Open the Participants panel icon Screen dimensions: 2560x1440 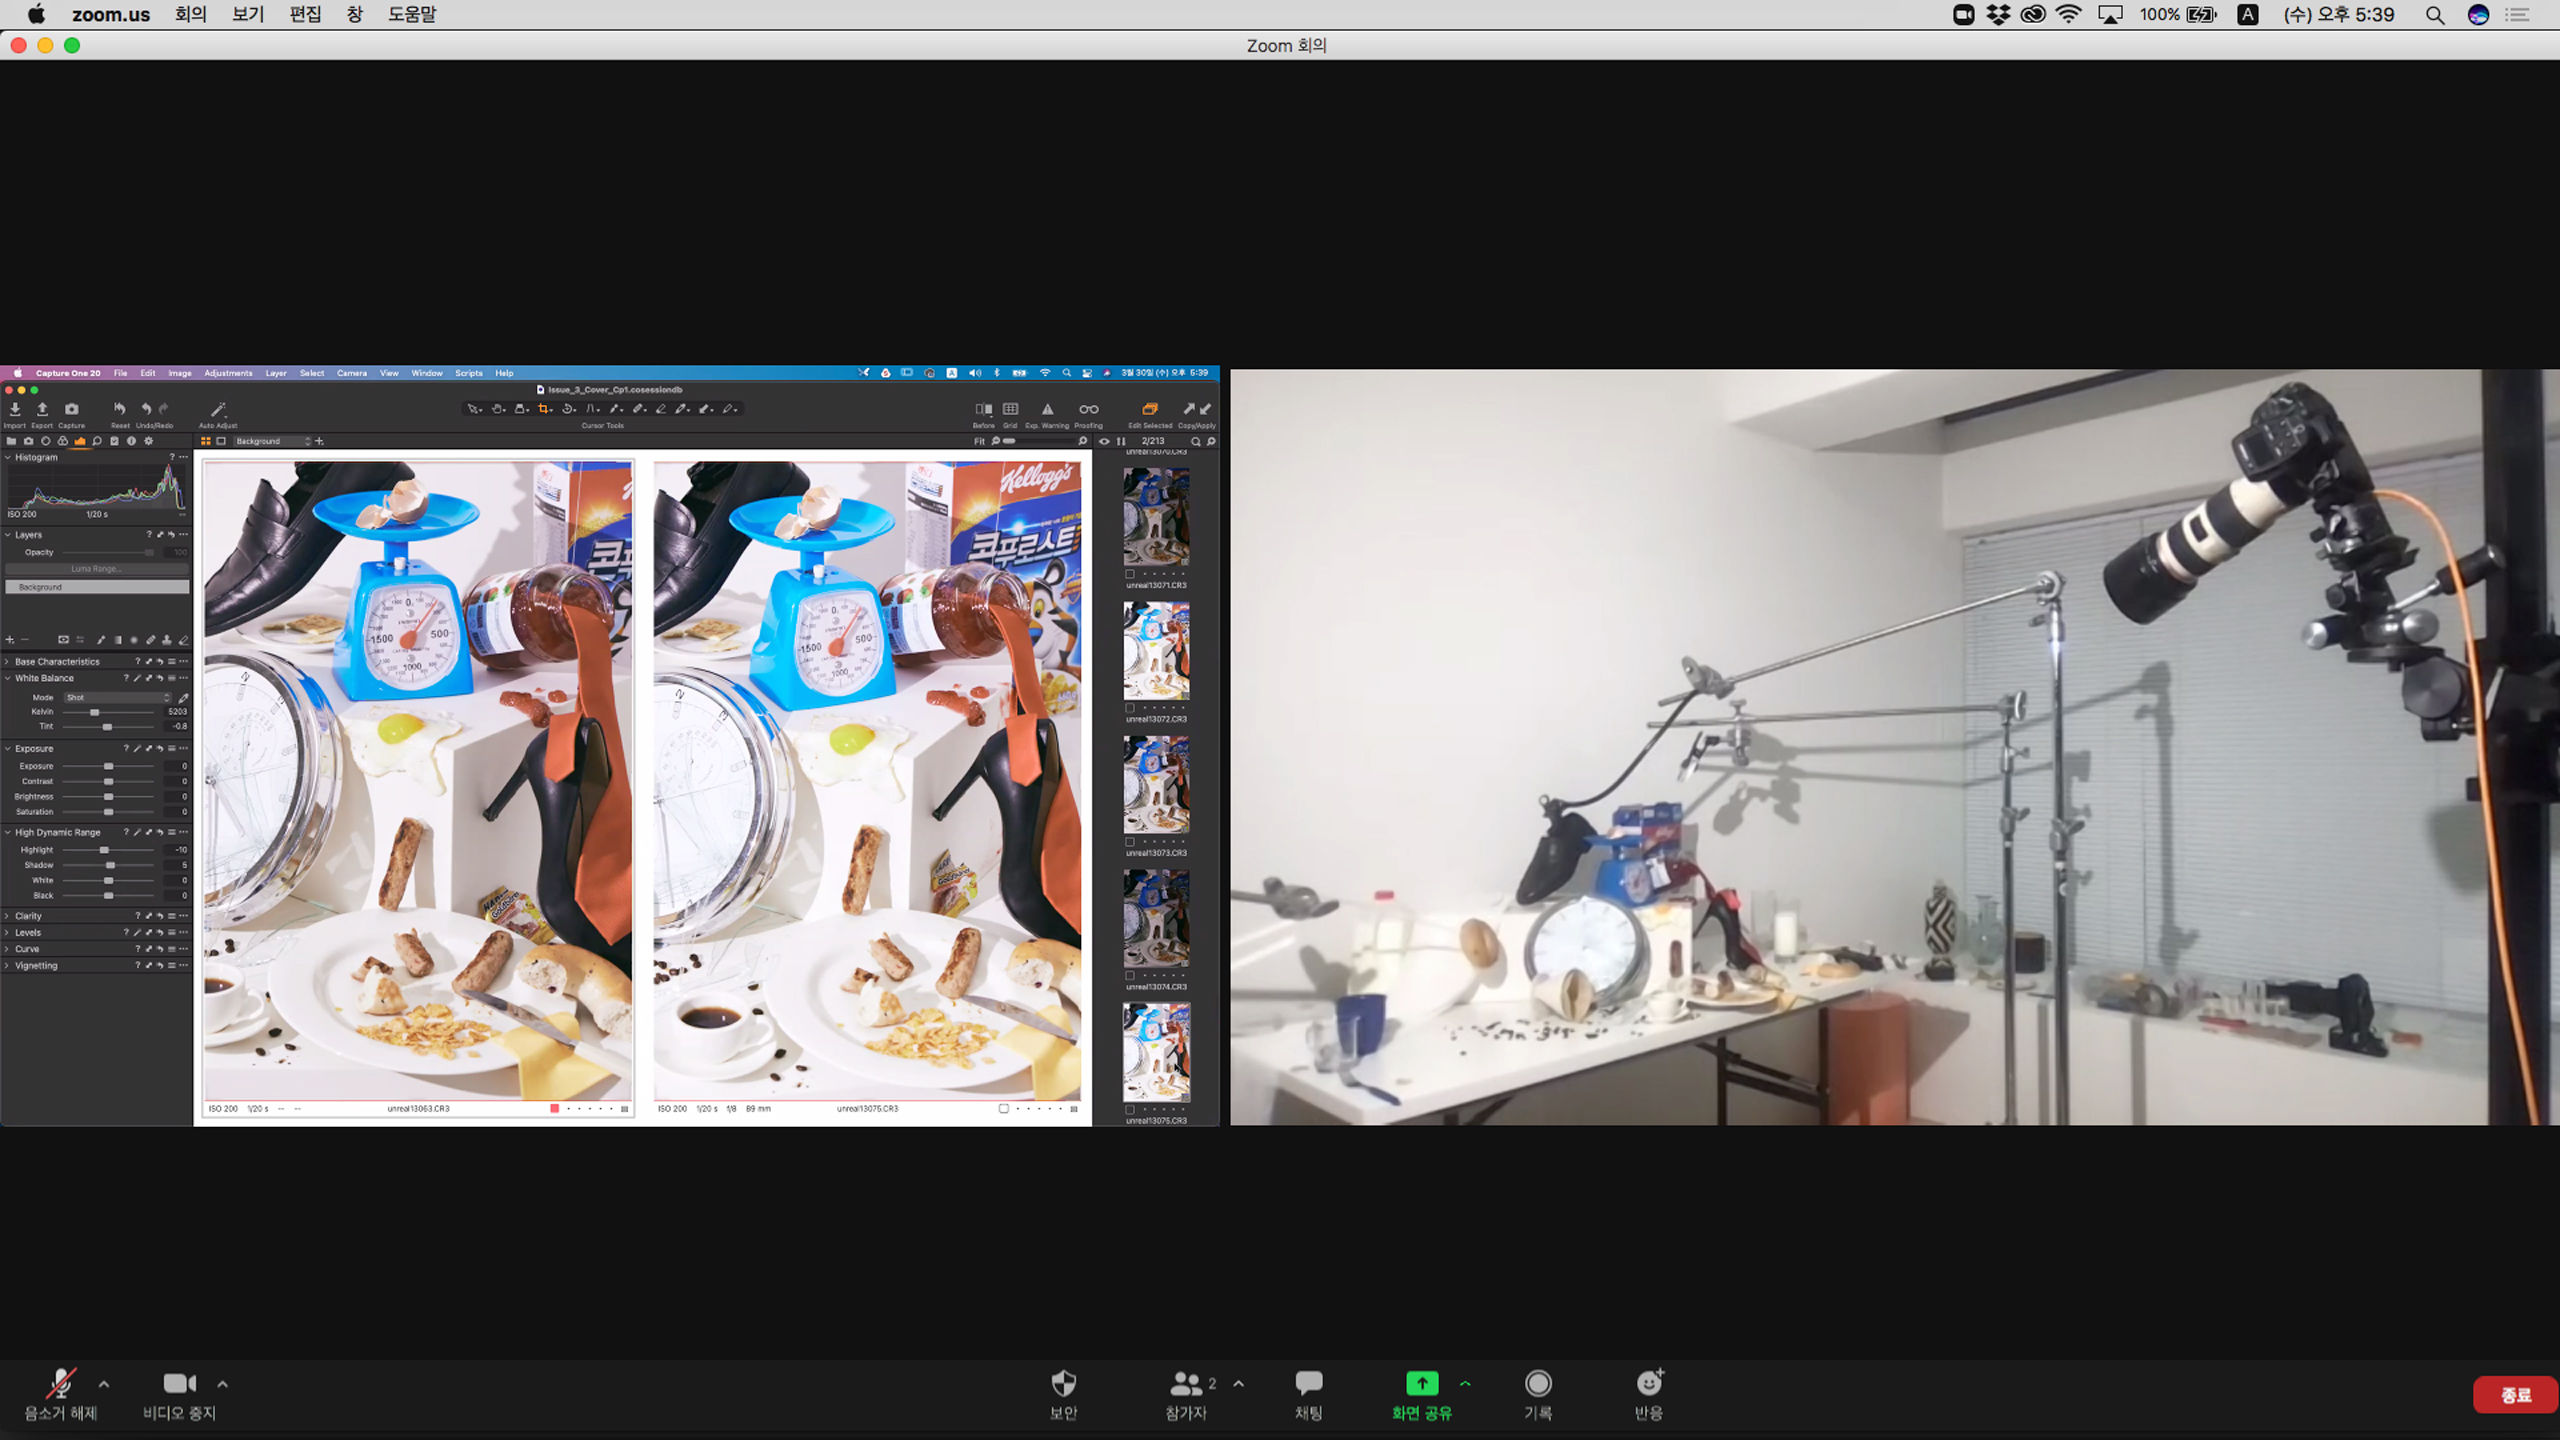tap(1186, 1384)
